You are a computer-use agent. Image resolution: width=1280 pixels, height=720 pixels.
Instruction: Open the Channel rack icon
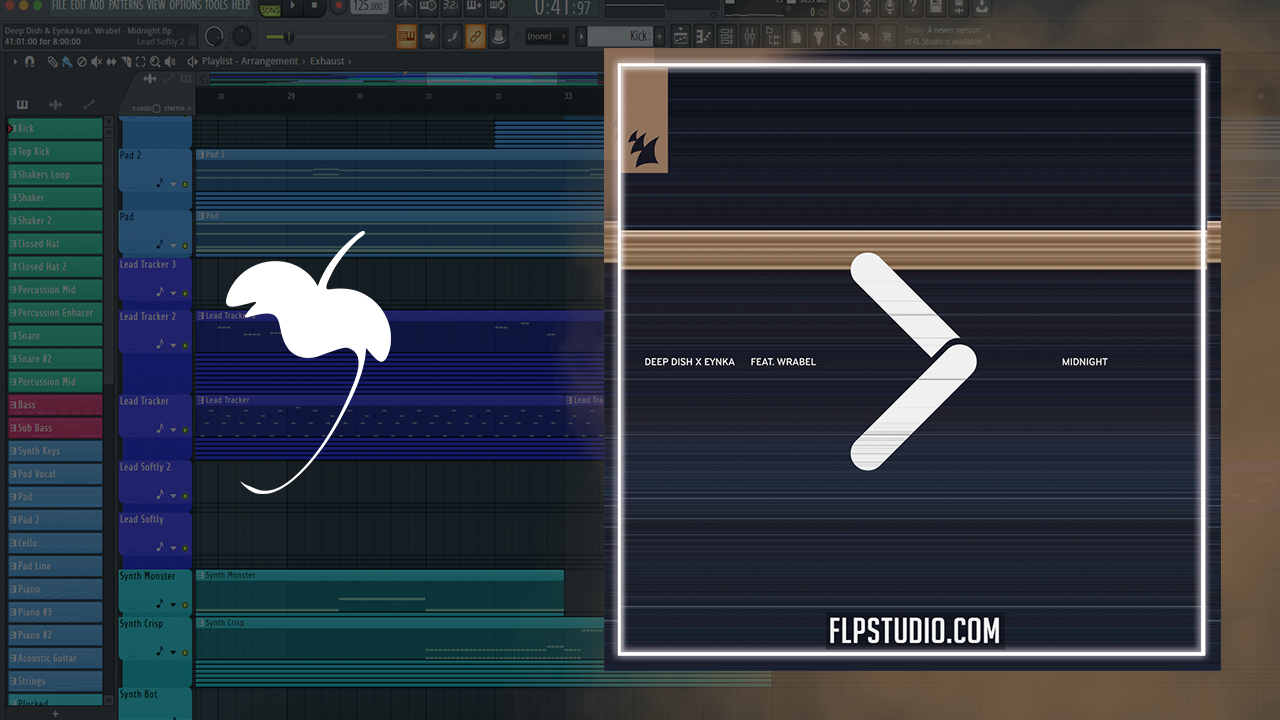coord(727,37)
